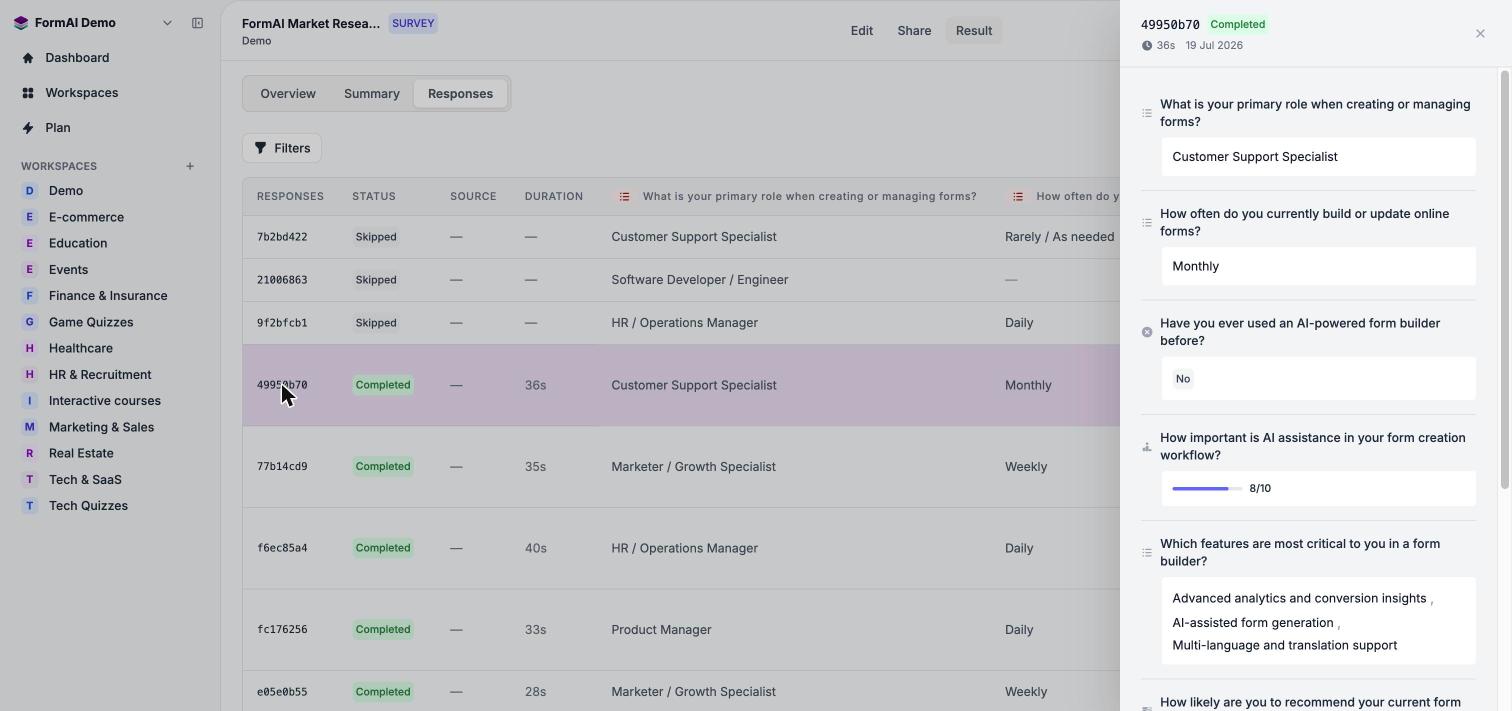The height and width of the screenshot is (711, 1512).
Task: Open the Marketing & Sales workspace
Action: pos(101,427)
